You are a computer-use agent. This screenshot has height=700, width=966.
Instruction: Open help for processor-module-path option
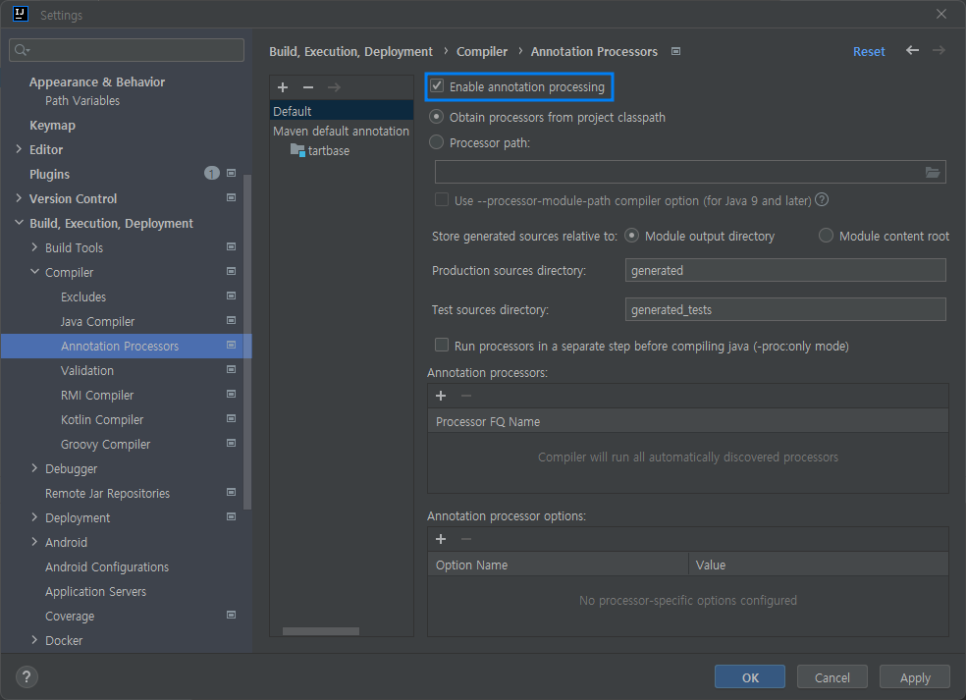822,200
